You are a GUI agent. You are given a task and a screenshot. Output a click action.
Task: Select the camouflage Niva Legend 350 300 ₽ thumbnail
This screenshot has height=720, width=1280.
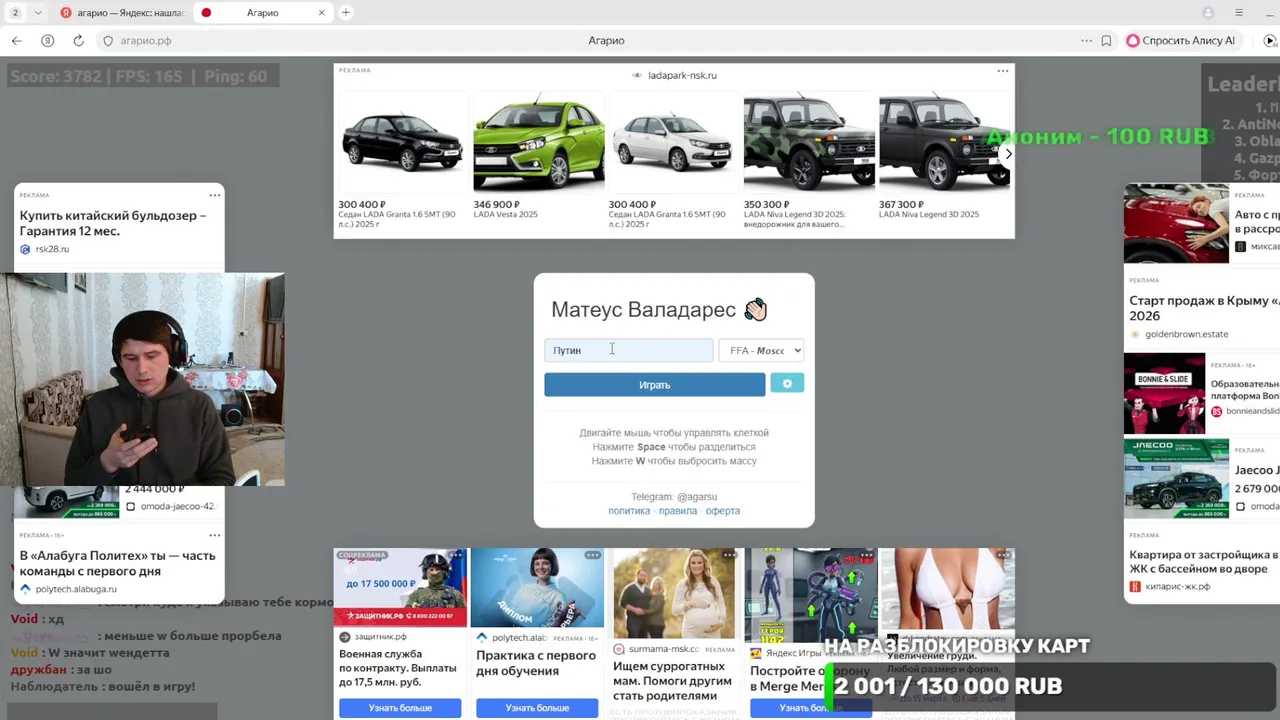pos(809,143)
